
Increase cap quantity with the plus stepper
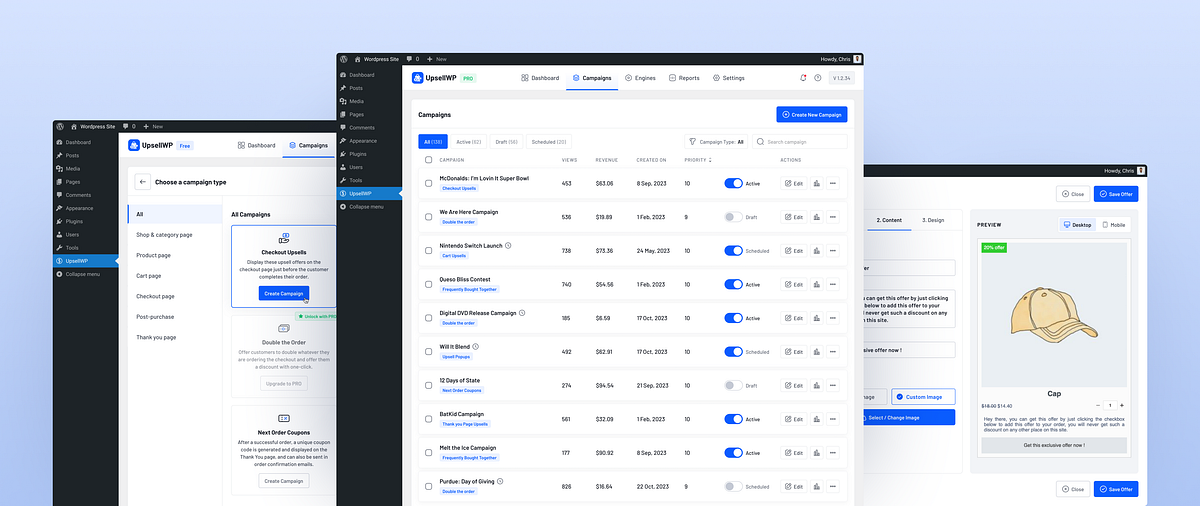pyautogui.click(x=1121, y=405)
